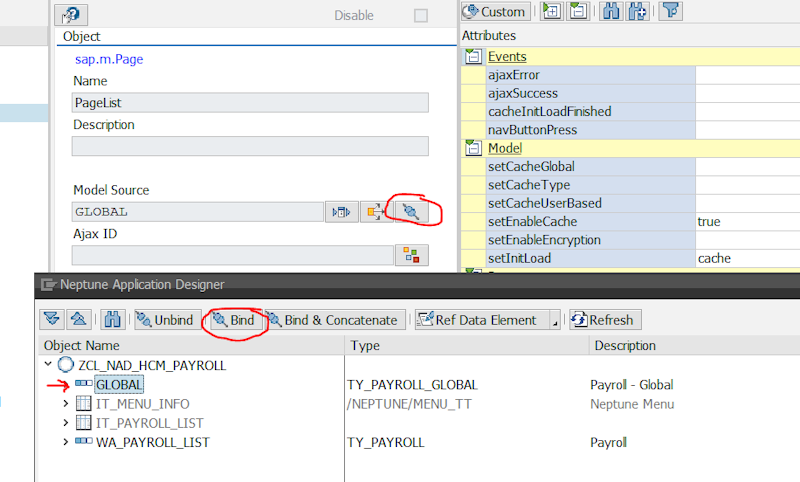The width and height of the screenshot is (800, 482).
Task: Click the second Model Source navigation icon
Action: click(x=375, y=211)
